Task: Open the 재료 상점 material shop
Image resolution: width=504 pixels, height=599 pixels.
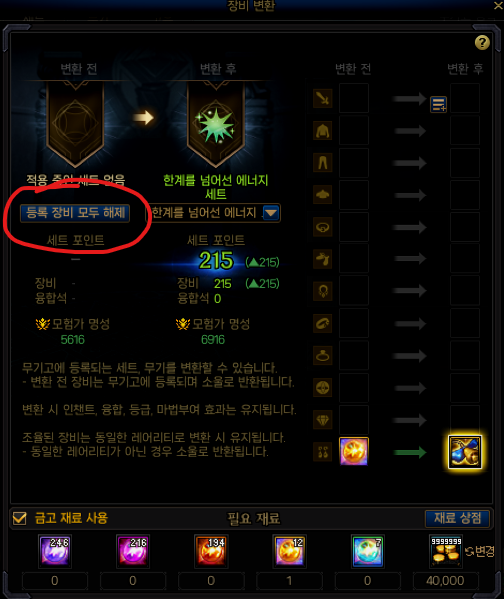Action: [457, 518]
